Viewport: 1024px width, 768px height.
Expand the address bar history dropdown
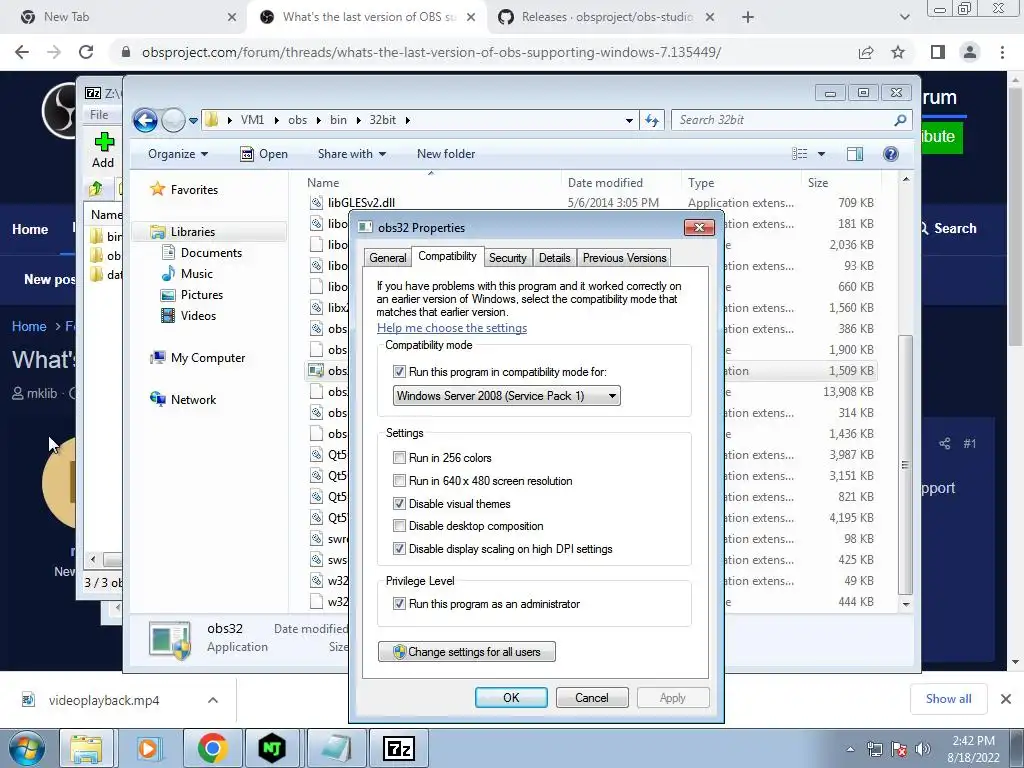629,120
